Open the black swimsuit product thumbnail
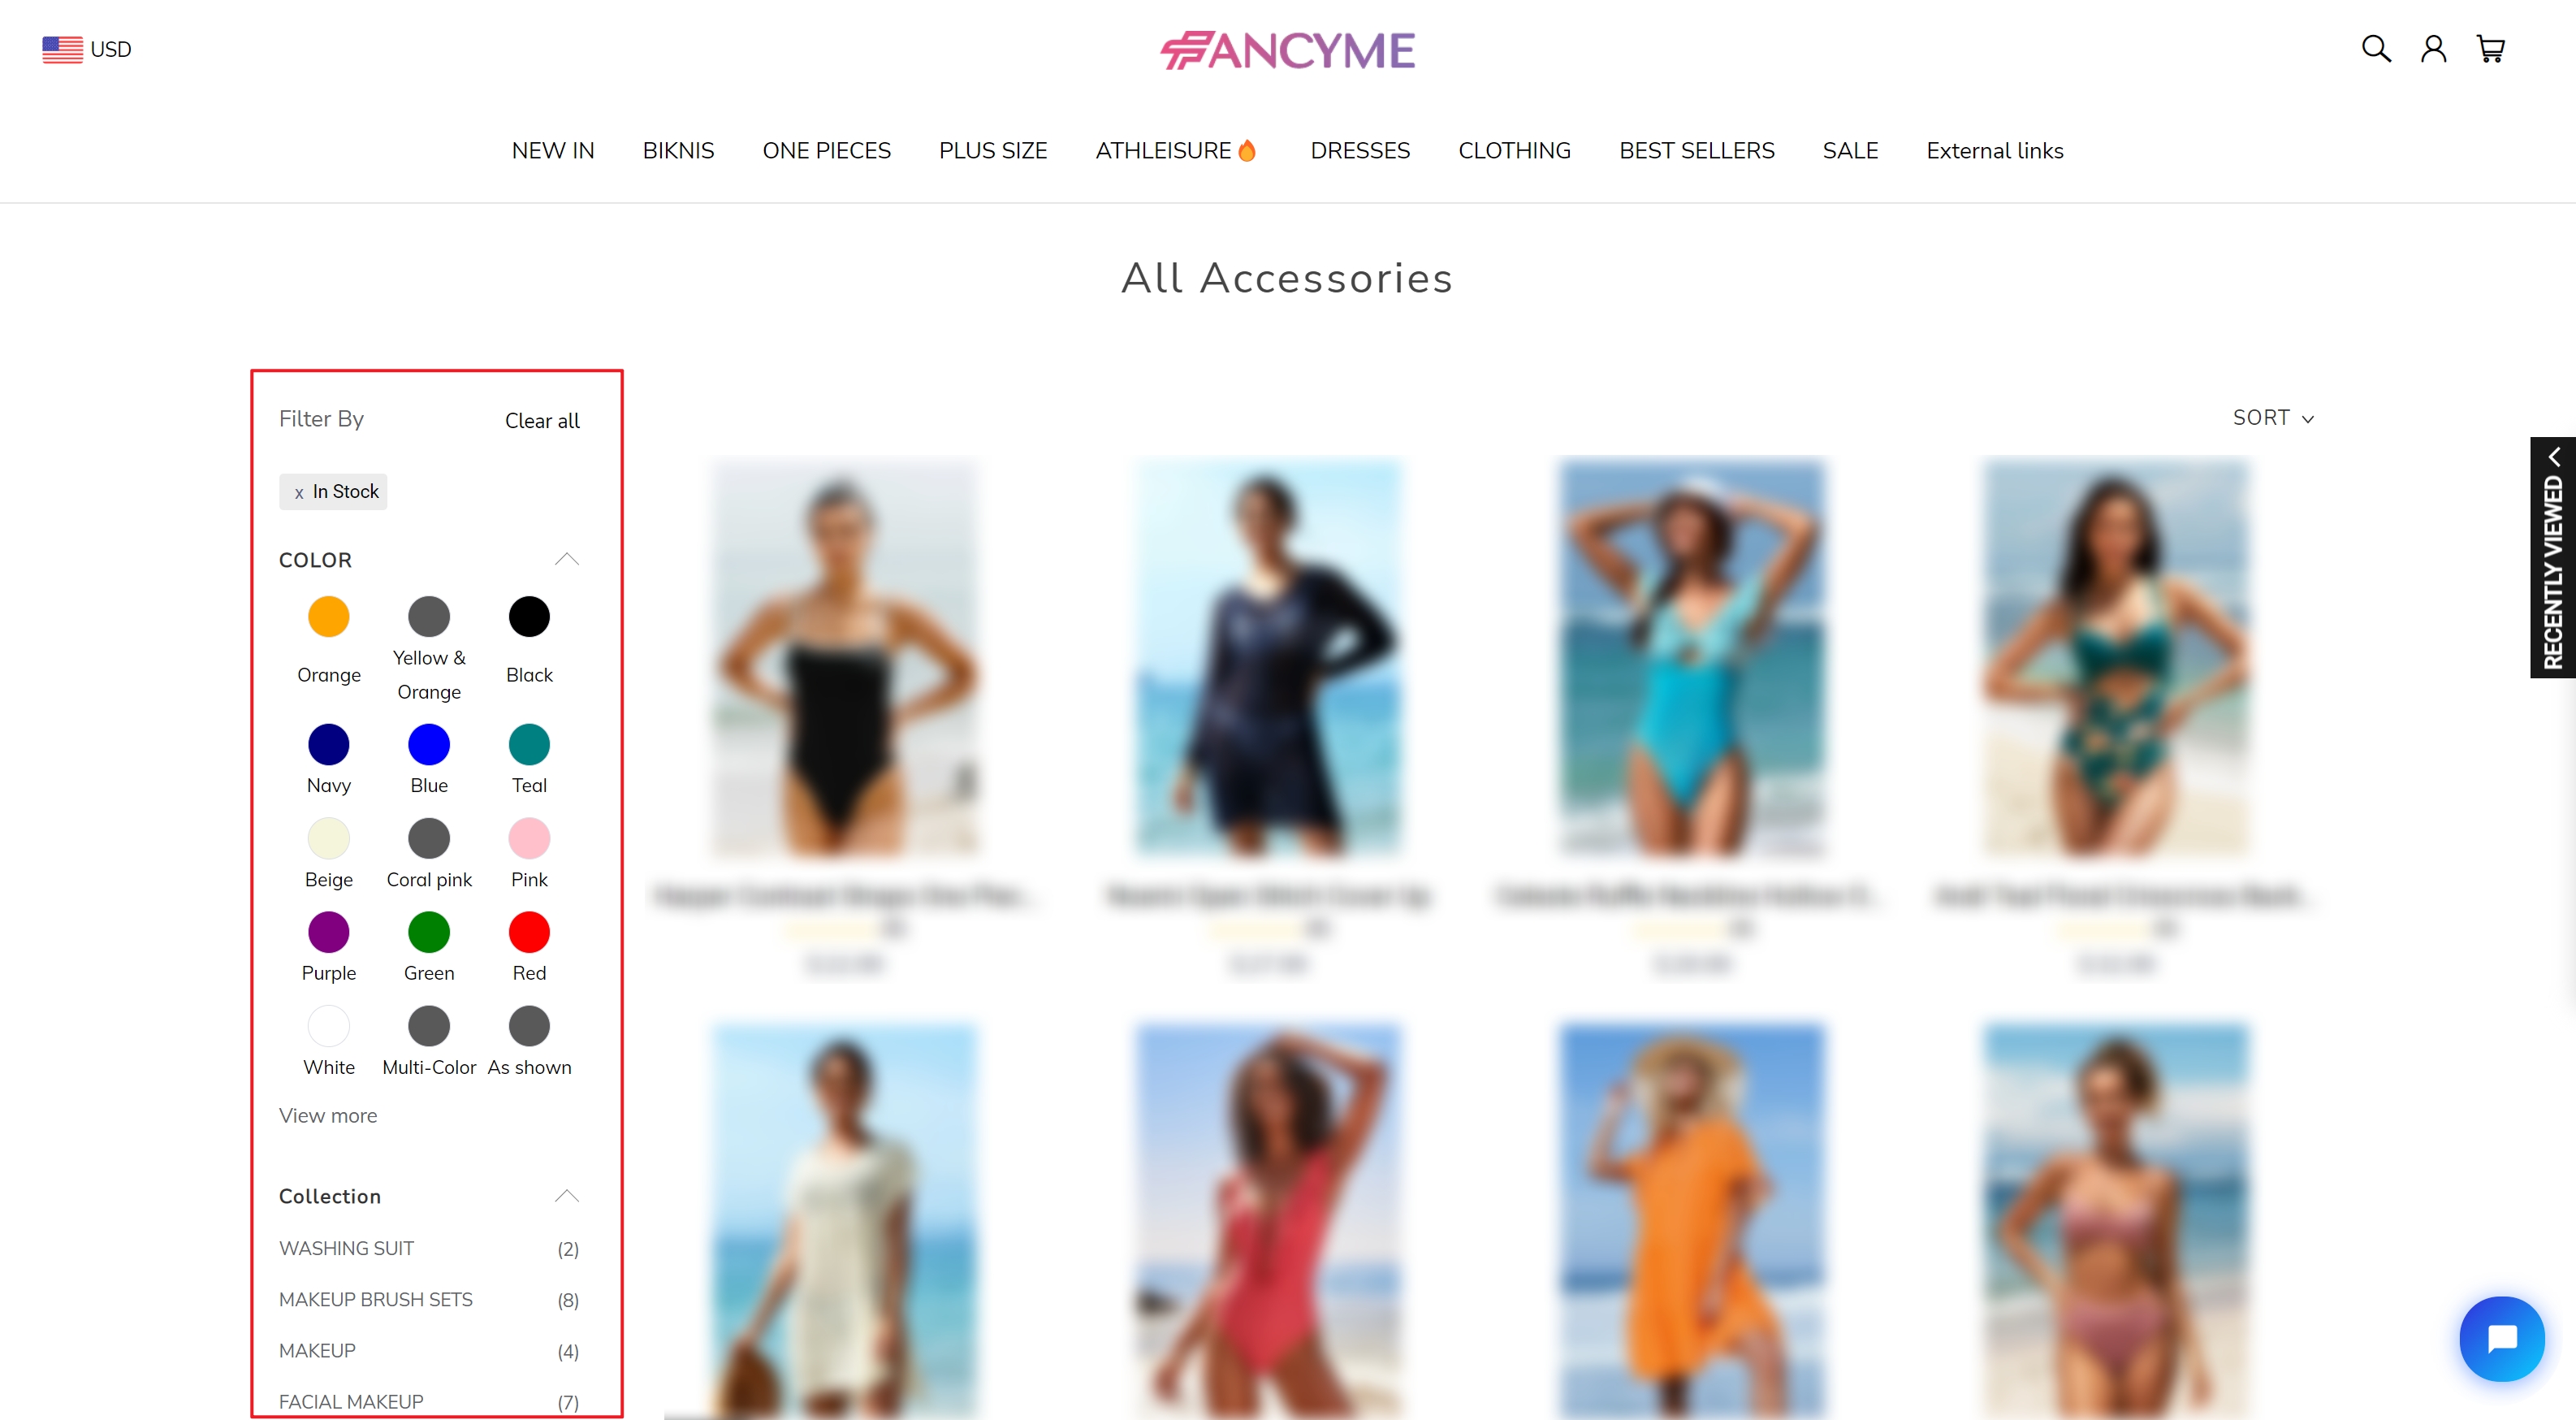Image resolution: width=2576 pixels, height=1420 pixels. pyautogui.click(x=845, y=656)
